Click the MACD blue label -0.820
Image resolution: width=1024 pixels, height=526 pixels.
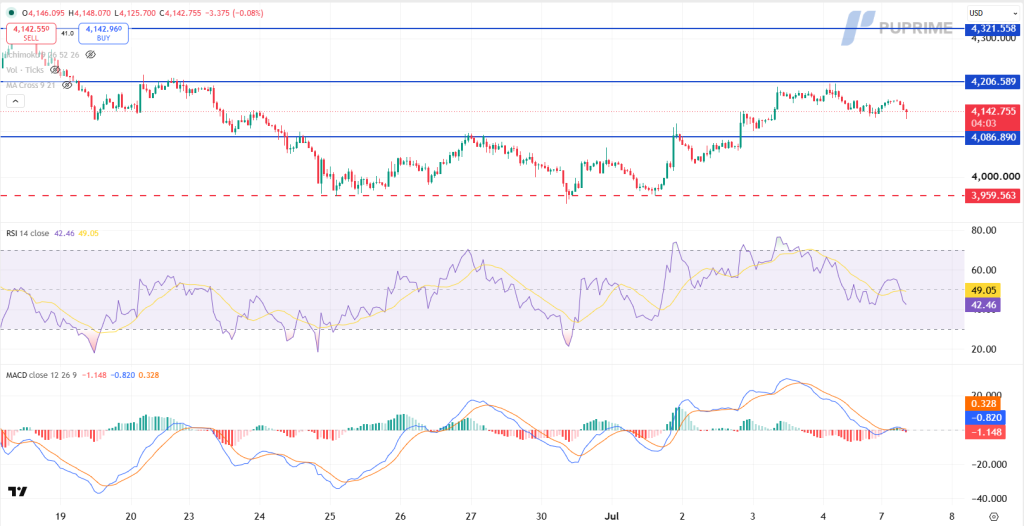pyautogui.click(x=983, y=418)
